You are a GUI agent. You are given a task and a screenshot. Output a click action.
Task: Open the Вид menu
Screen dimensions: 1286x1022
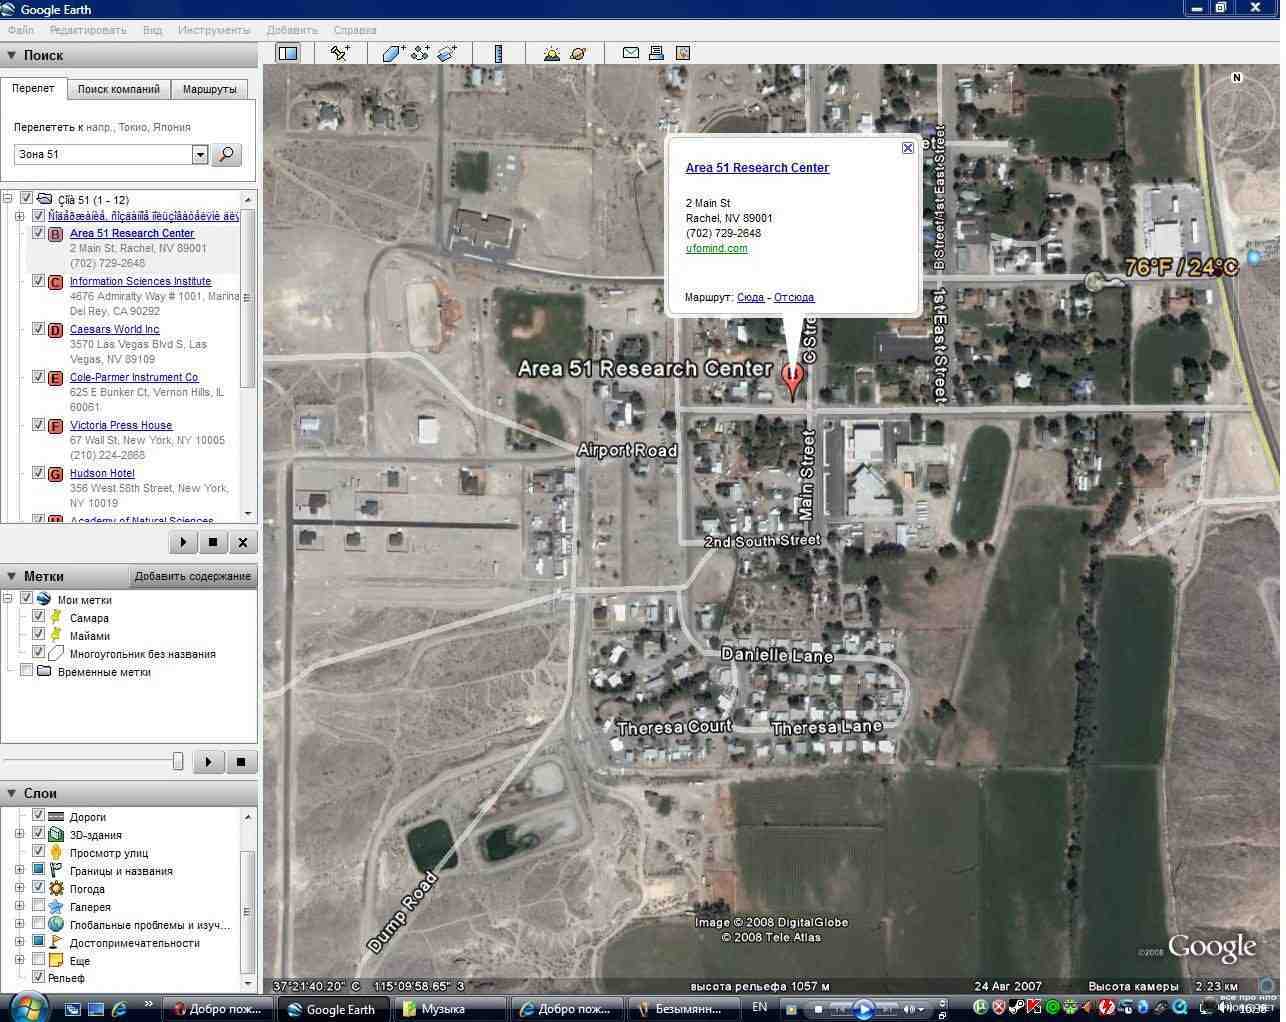152,30
